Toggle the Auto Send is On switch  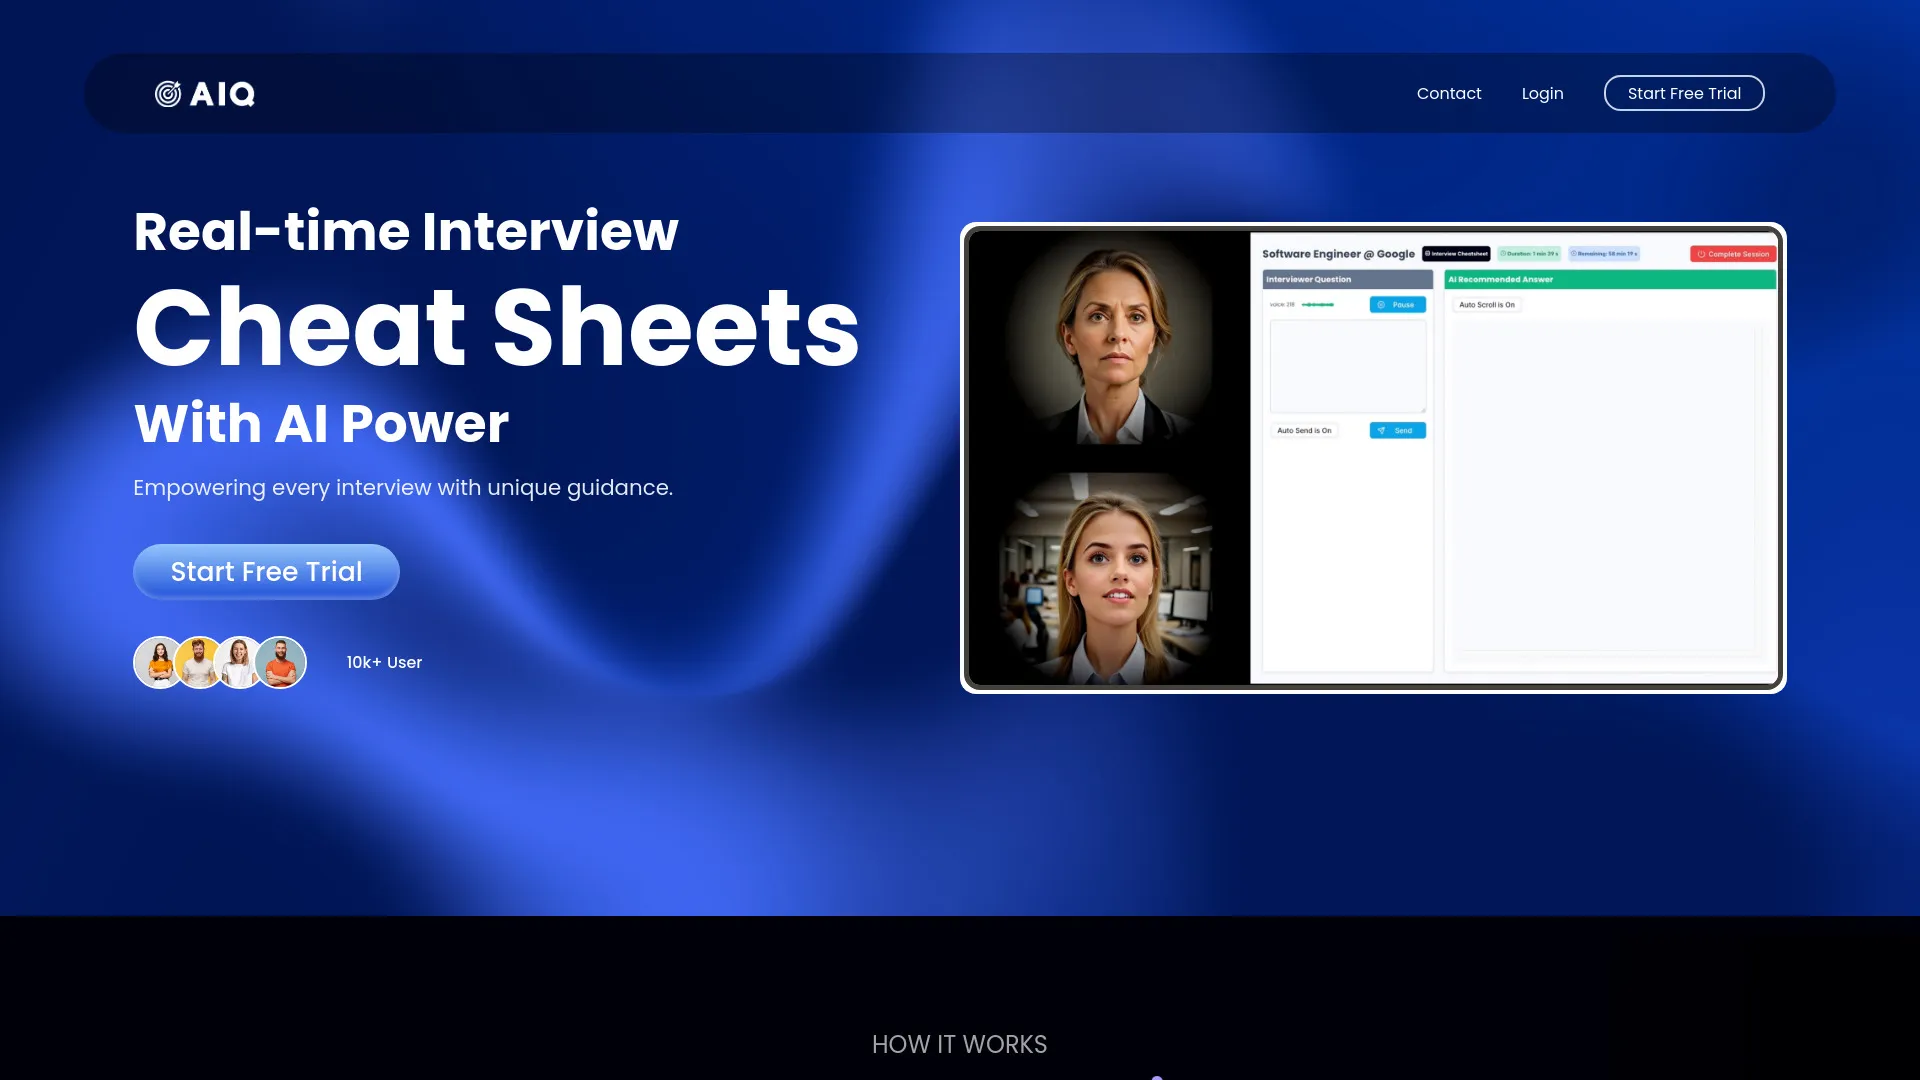[1304, 431]
